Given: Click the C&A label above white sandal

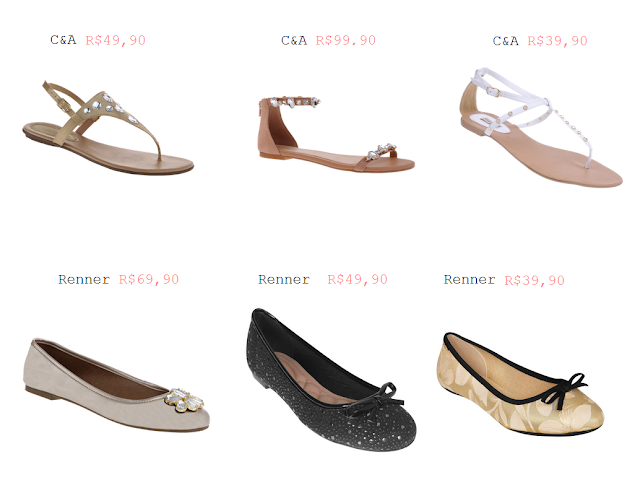Looking at the screenshot, I should (505, 41).
